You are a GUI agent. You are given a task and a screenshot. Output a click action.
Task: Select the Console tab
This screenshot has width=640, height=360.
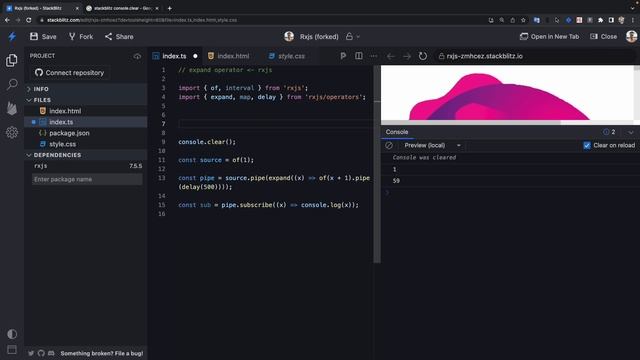[397, 132]
